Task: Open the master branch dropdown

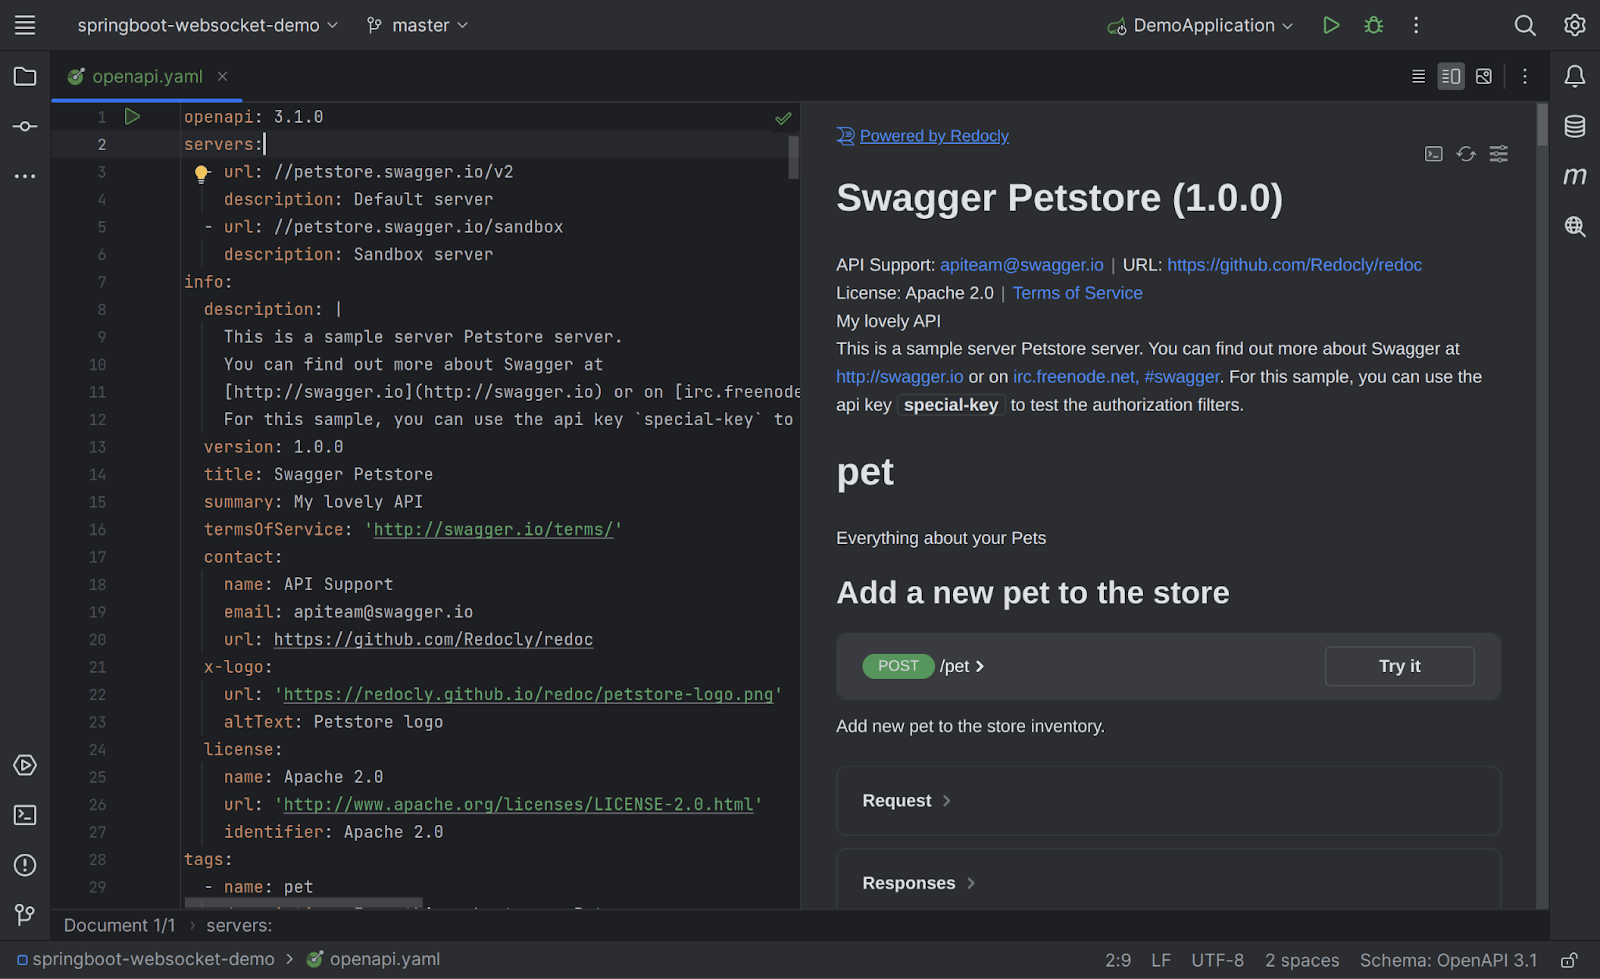Action: coord(416,25)
